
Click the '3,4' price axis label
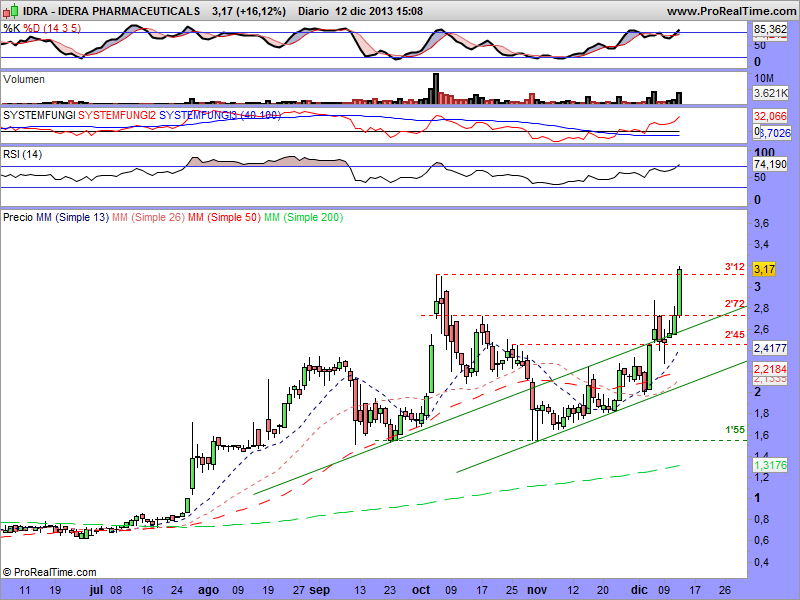(x=761, y=244)
